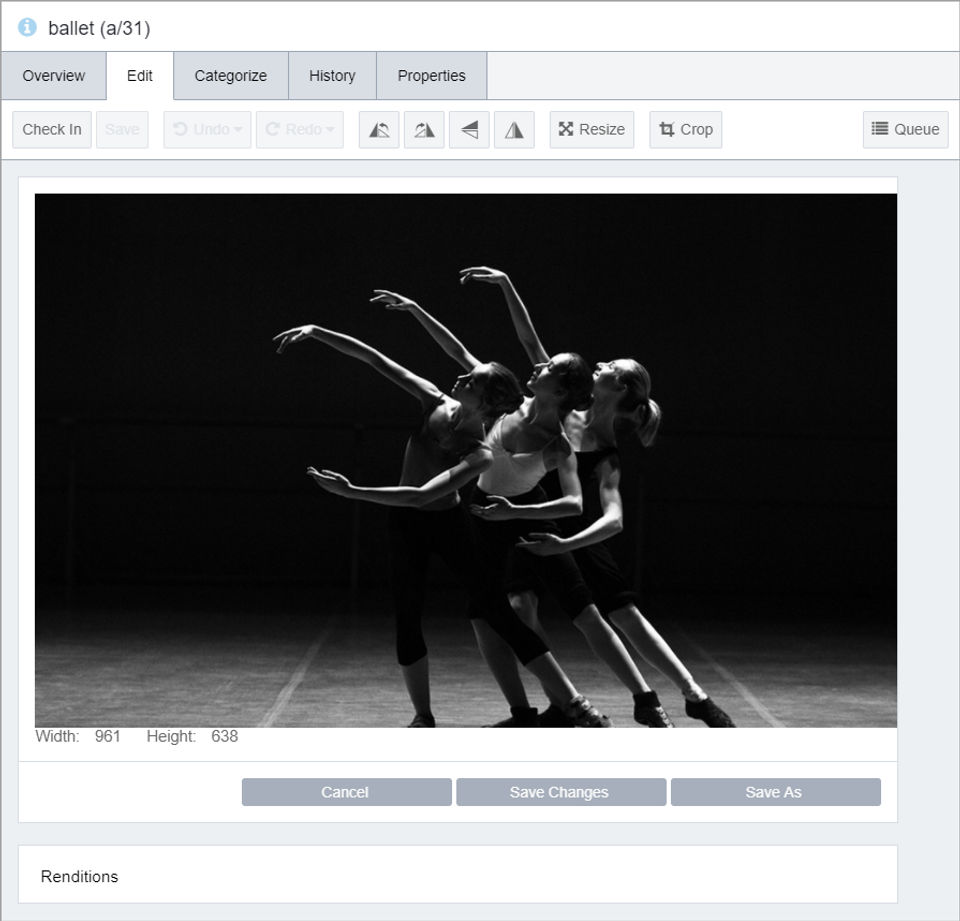Screen dimensions: 960x921
Task: Cancel the image edits
Action: [347, 792]
